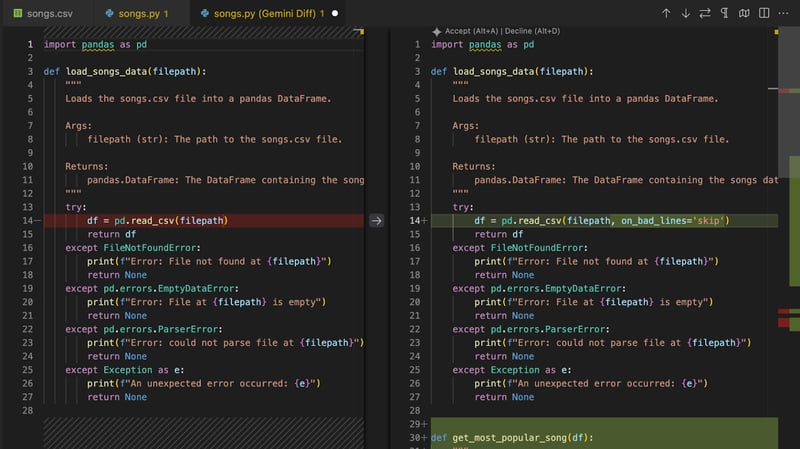Click the Python icon on Gemini Diff tab
Image resolution: width=800 pixels, height=449 pixels.
point(205,13)
